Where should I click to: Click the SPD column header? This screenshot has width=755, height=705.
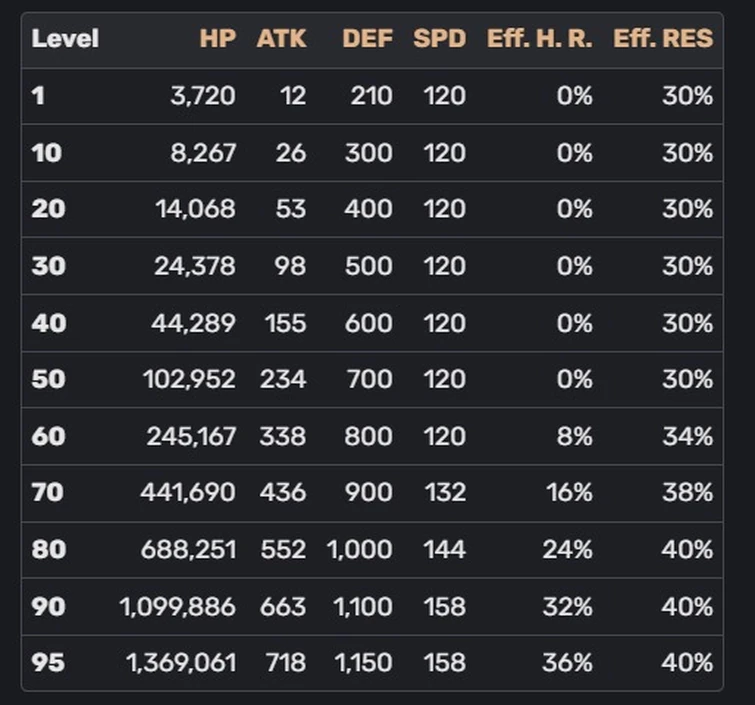pos(440,39)
